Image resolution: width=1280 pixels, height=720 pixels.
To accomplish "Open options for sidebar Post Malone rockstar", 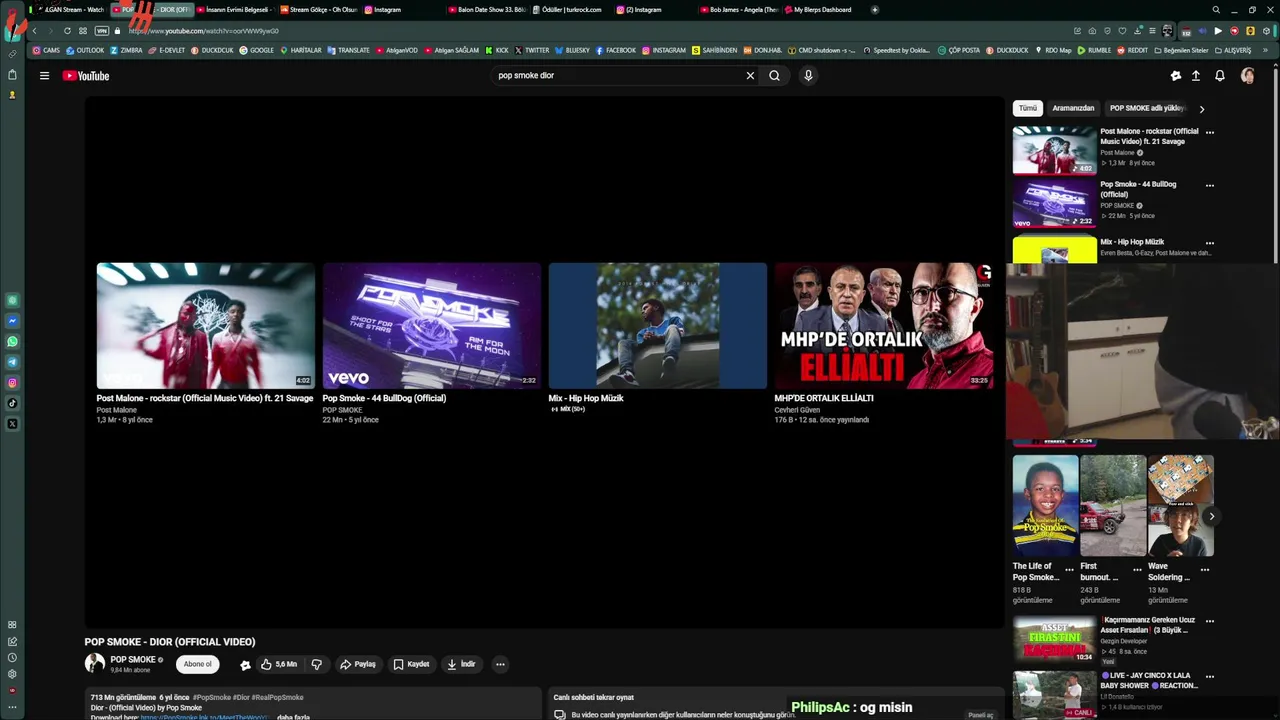I will point(1210,132).
